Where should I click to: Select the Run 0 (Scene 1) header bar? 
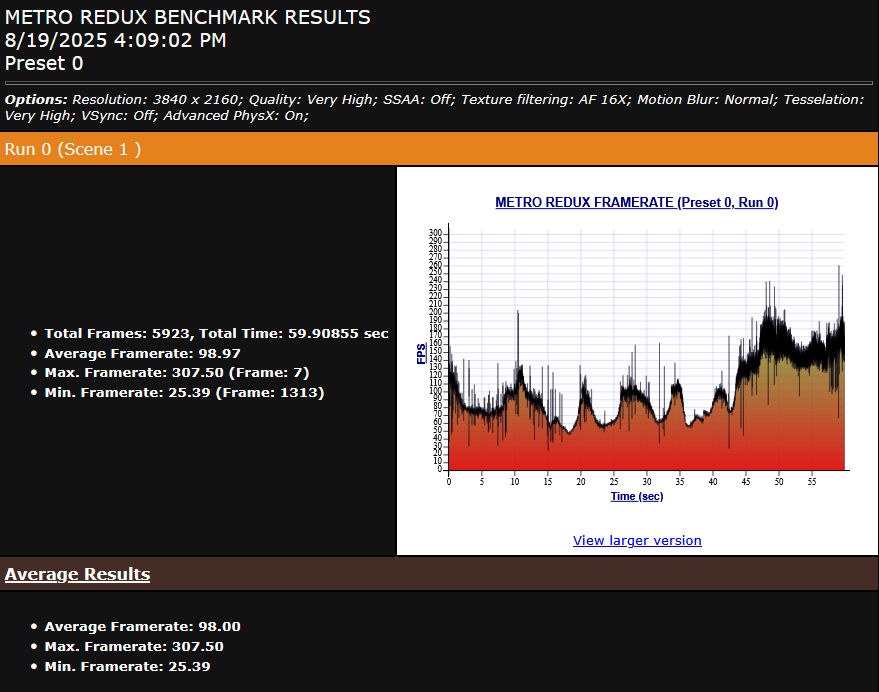[x=439, y=149]
